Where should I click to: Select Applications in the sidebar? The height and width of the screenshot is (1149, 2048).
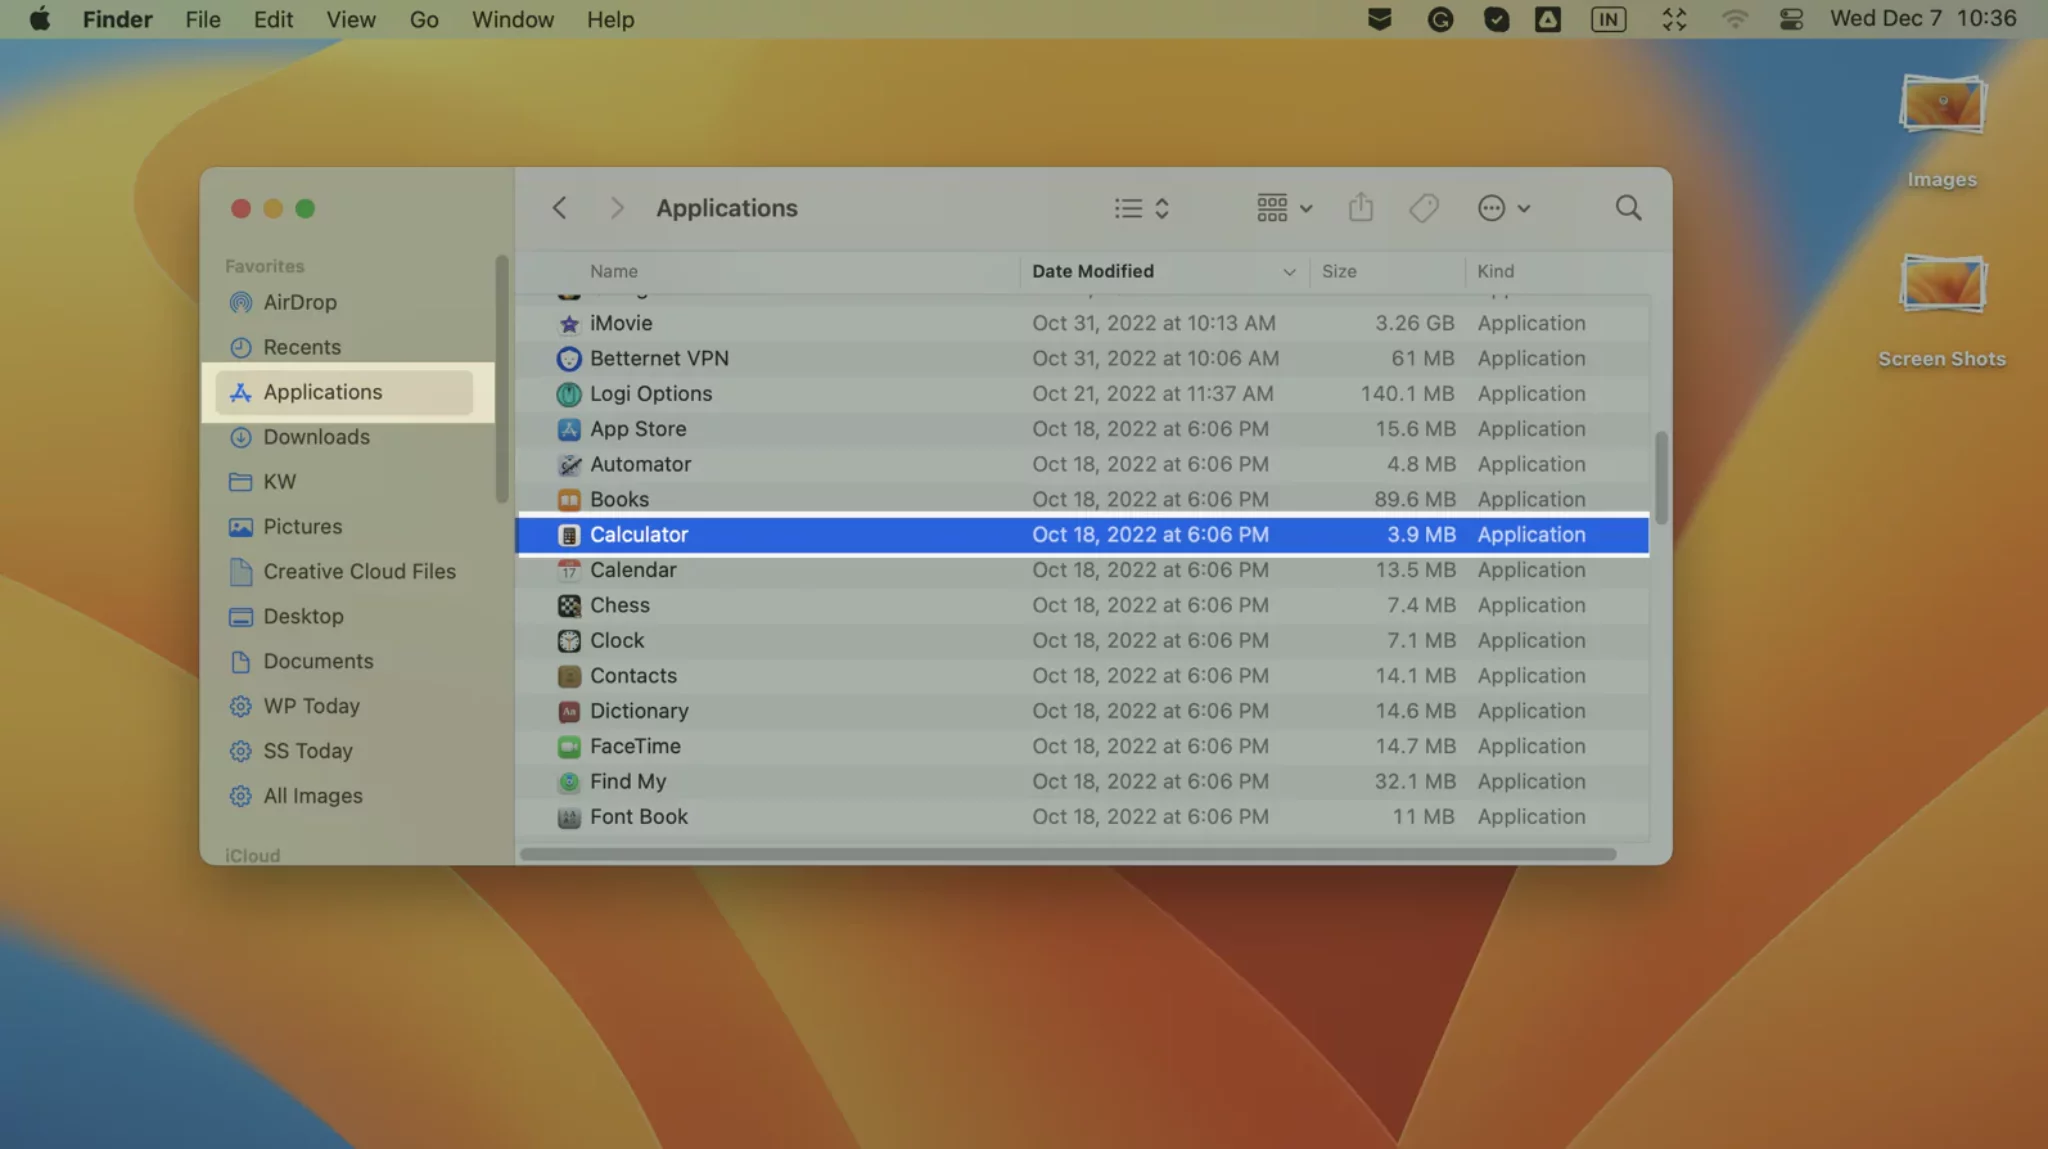pyautogui.click(x=344, y=392)
